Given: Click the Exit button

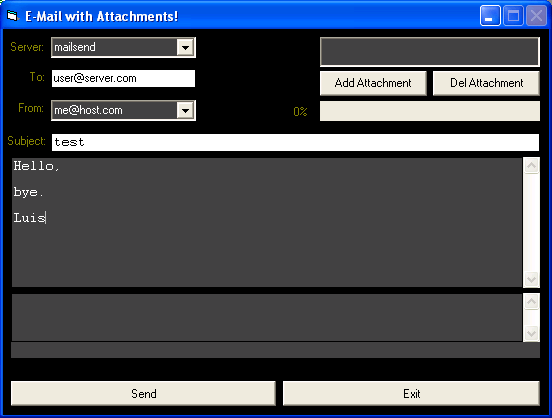Looking at the screenshot, I should point(411,393).
